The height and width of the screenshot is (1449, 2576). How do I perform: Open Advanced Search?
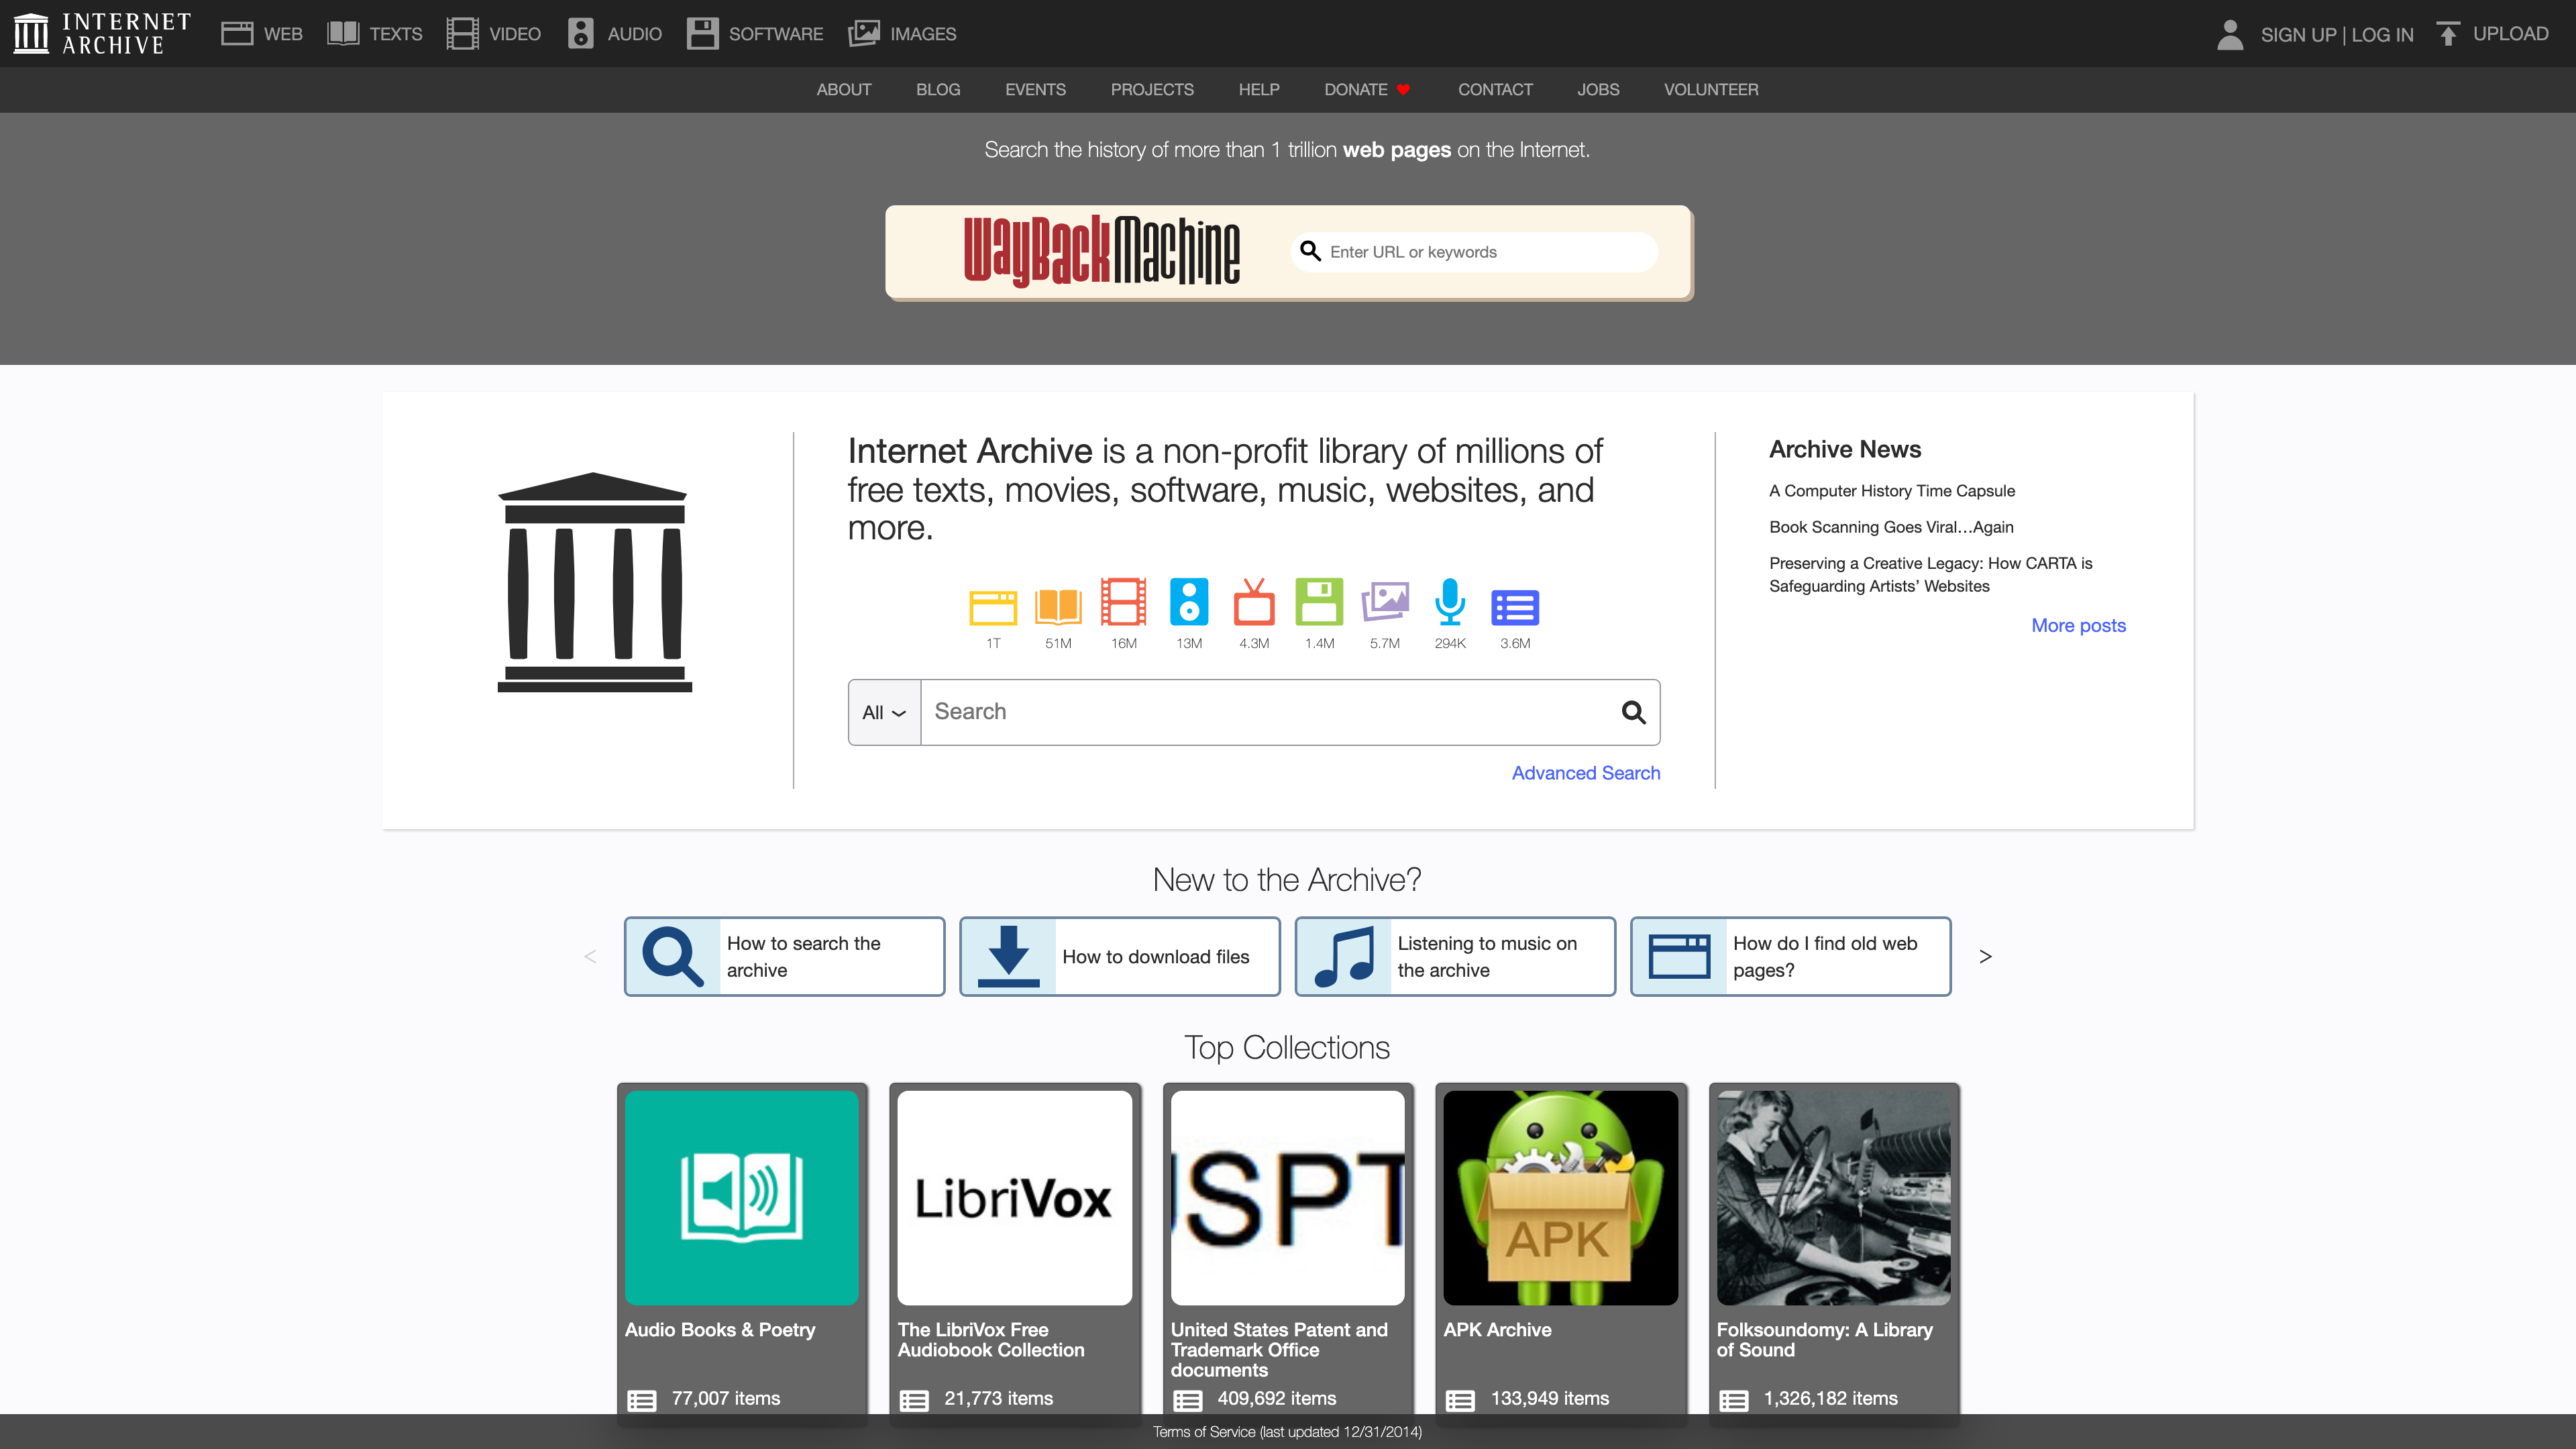(1586, 773)
